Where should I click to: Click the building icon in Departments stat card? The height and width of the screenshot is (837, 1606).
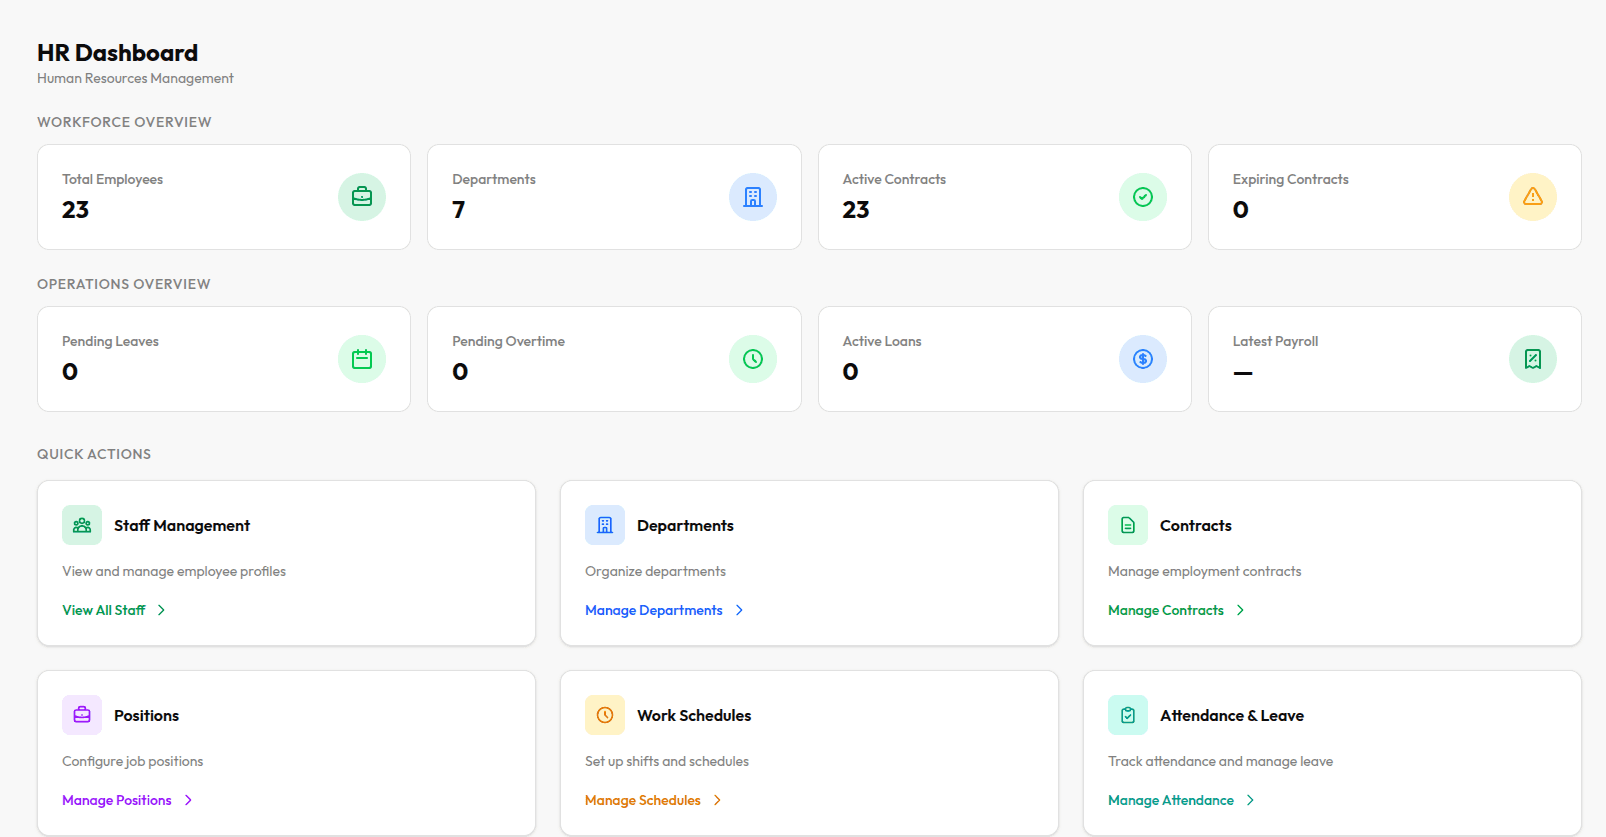[x=753, y=197]
